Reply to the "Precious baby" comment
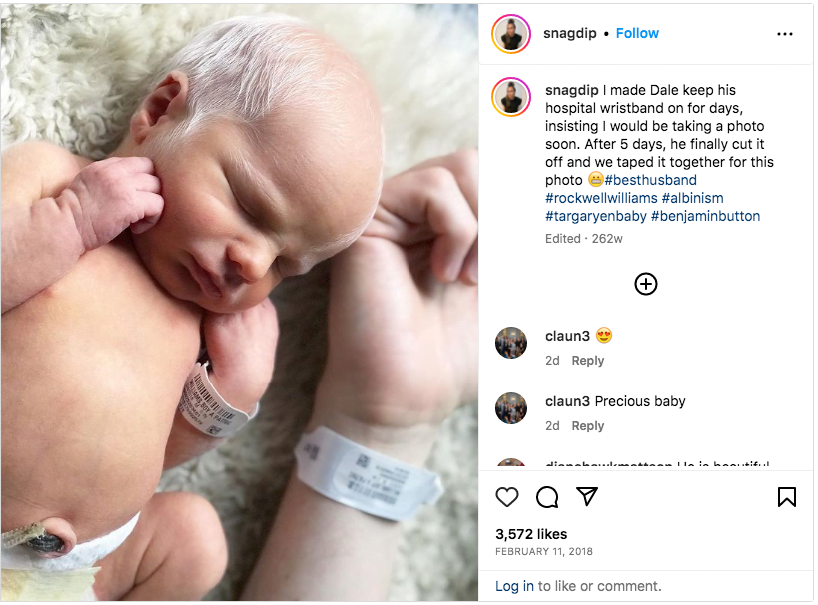Viewport: 818px width, 605px height. 587,426
